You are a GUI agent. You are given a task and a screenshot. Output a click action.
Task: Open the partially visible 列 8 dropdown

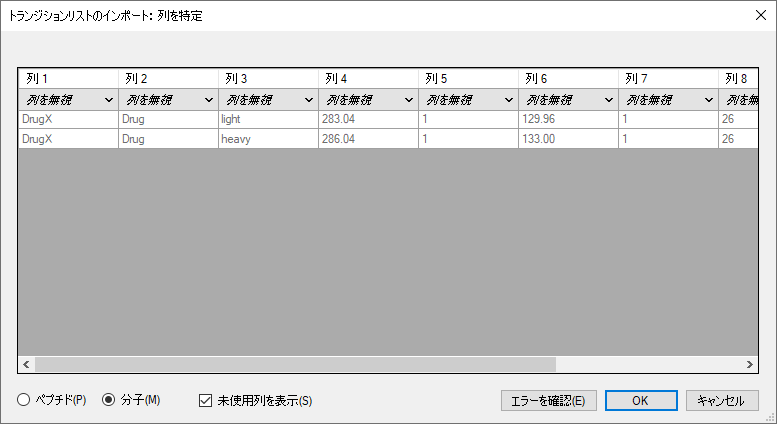pyautogui.click(x=738, y=100)
